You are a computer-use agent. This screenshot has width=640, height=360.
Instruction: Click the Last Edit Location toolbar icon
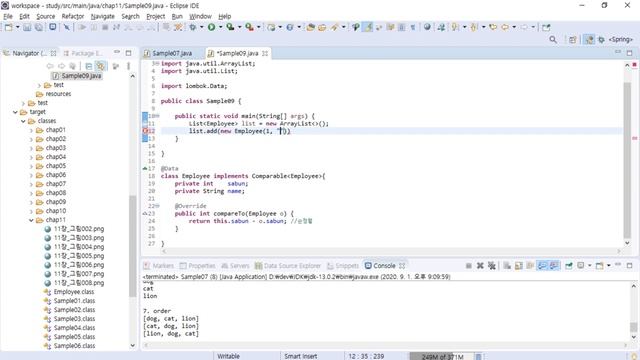493,27
